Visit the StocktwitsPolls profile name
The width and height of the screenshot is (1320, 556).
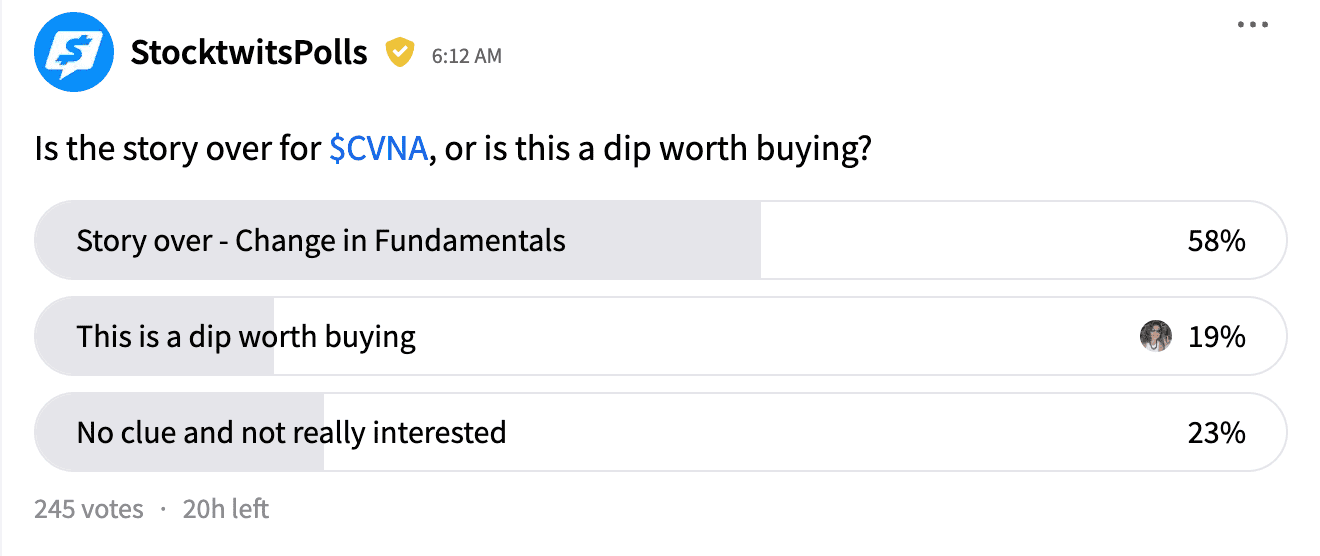pos(249,53)
